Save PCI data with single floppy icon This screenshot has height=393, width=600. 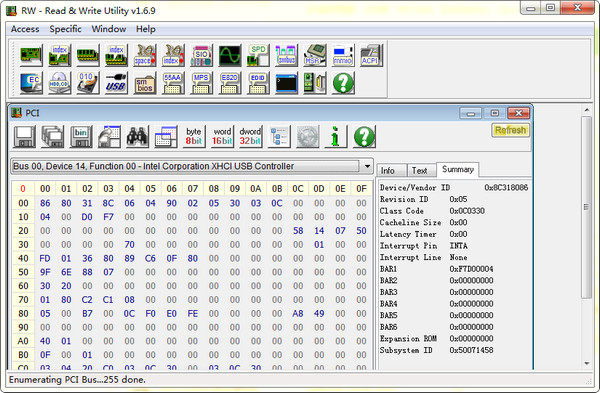click(24, 137)
